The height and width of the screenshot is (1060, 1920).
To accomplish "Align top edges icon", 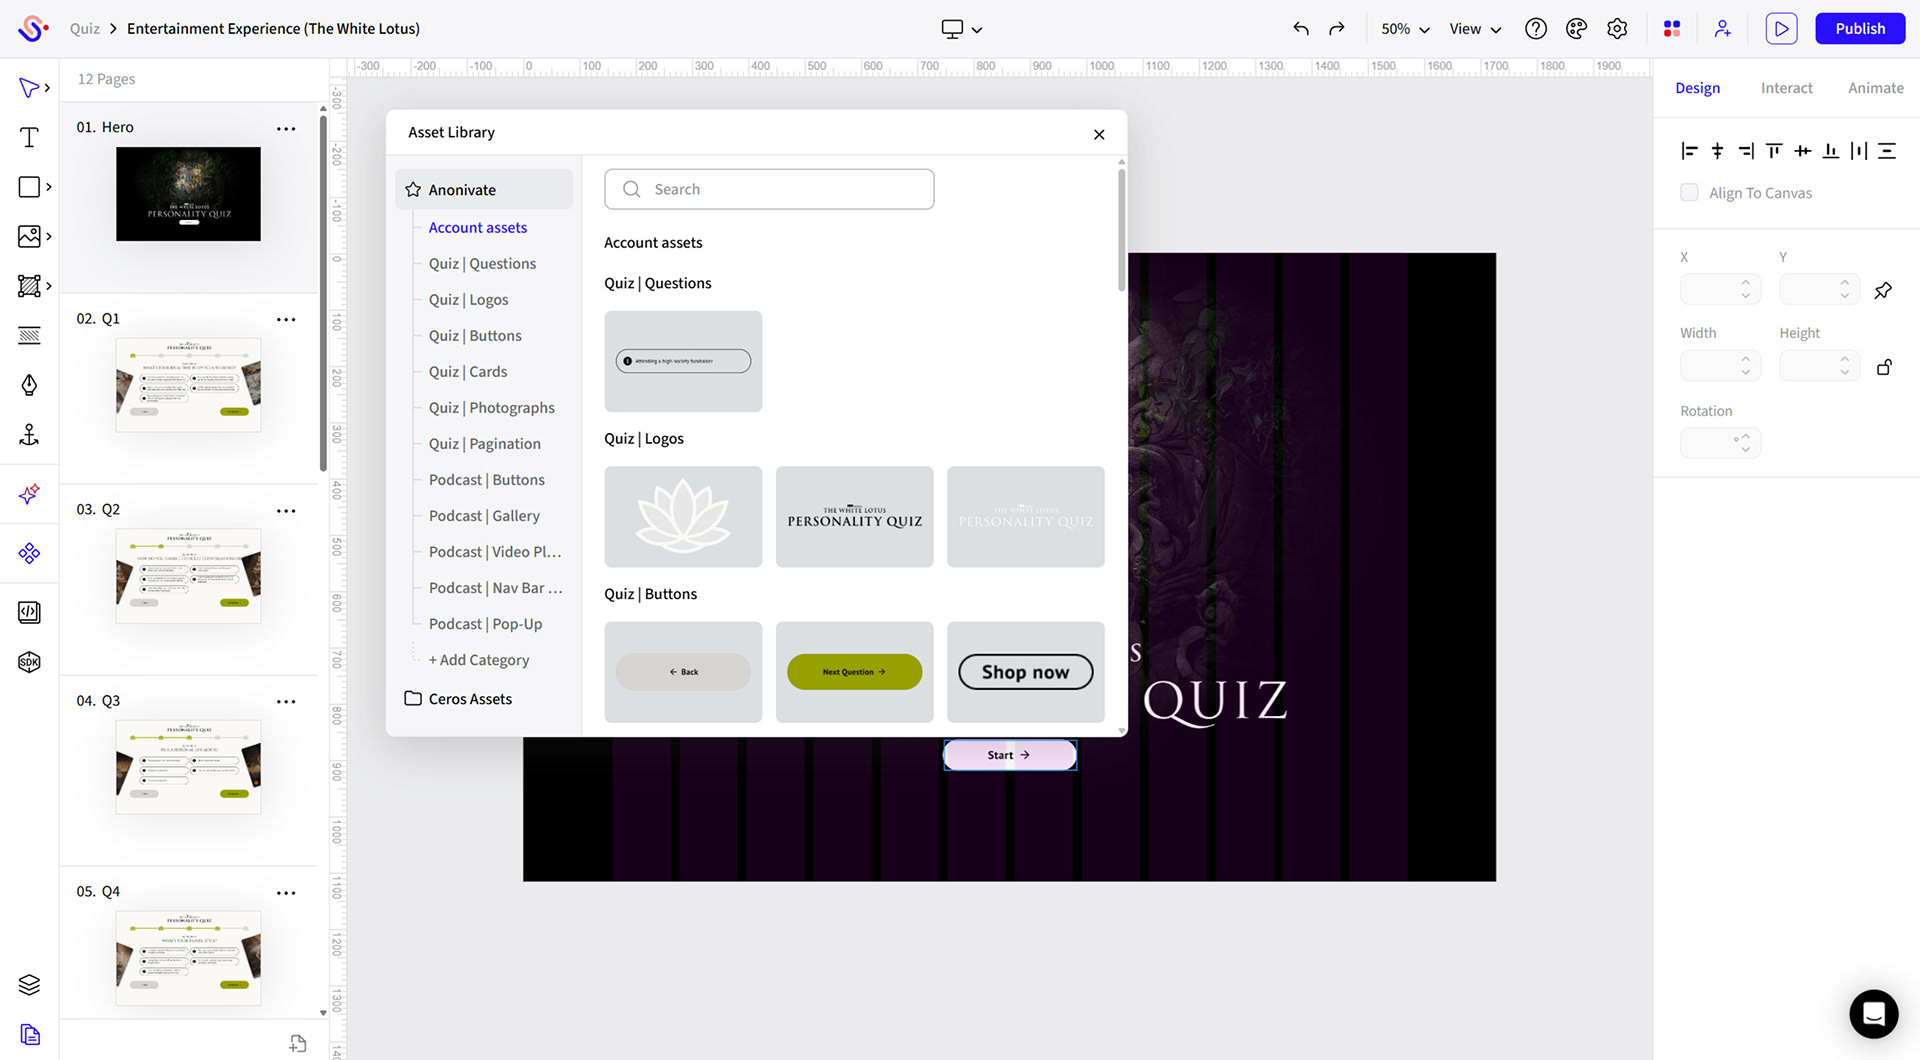I will (x=1774, y=151).
